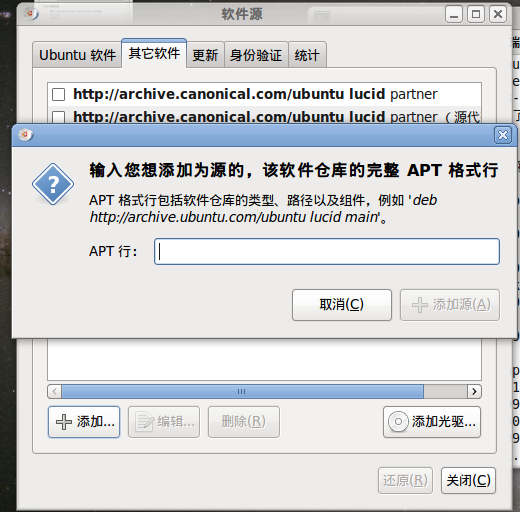Click the dialog title bar app icon
Viewport: 520px width, 512px height.
[x=26, y=135]
